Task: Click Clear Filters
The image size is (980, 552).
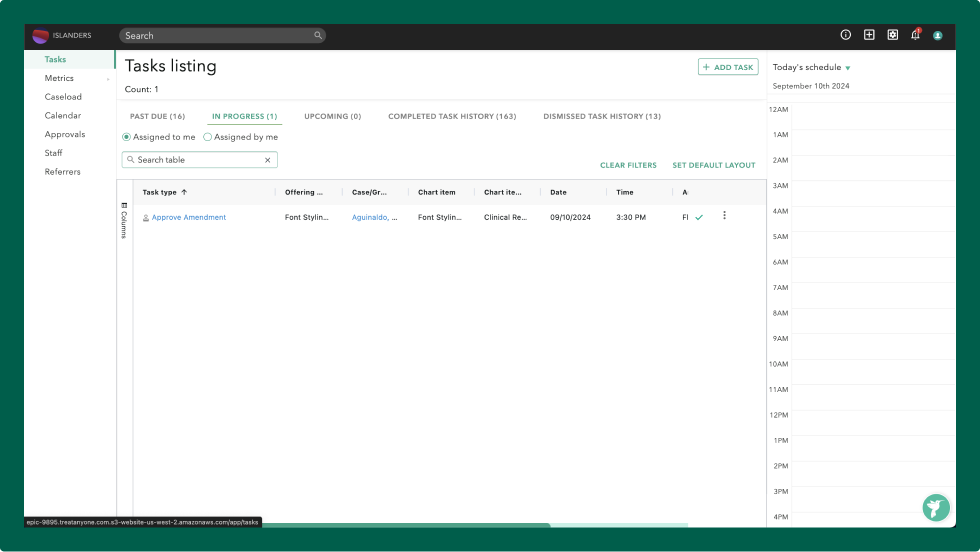Action: 628,166
